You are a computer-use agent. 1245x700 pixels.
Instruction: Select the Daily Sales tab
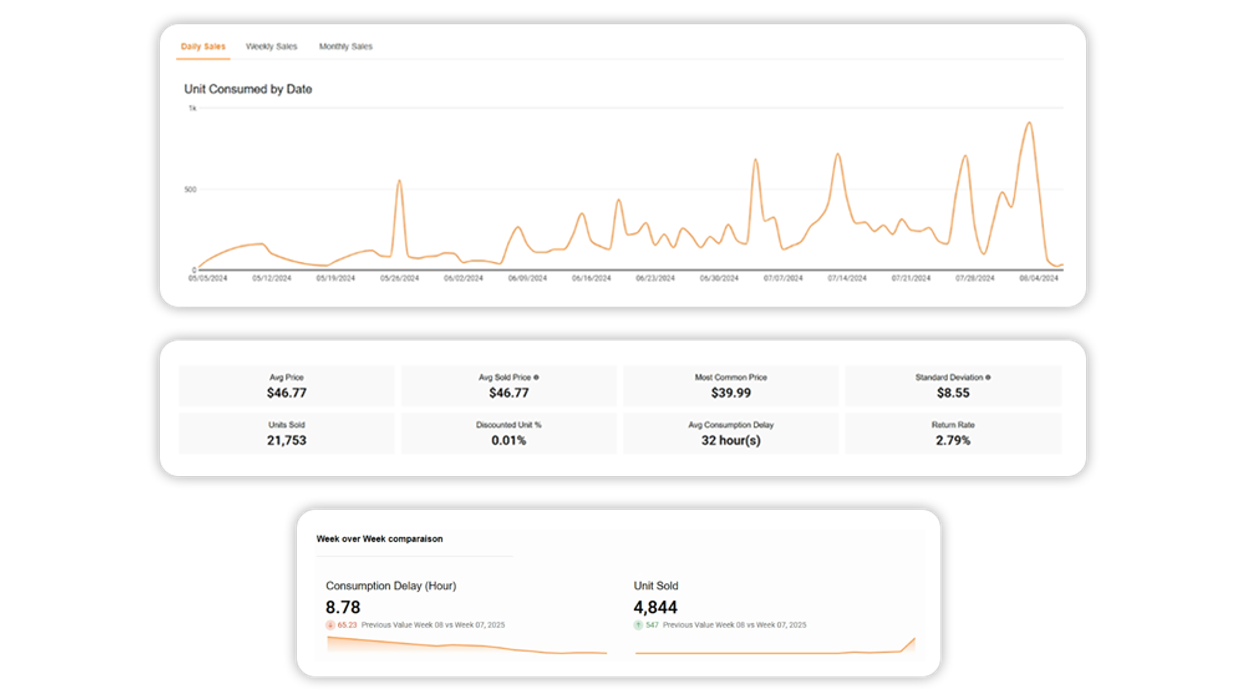(202, 46)
